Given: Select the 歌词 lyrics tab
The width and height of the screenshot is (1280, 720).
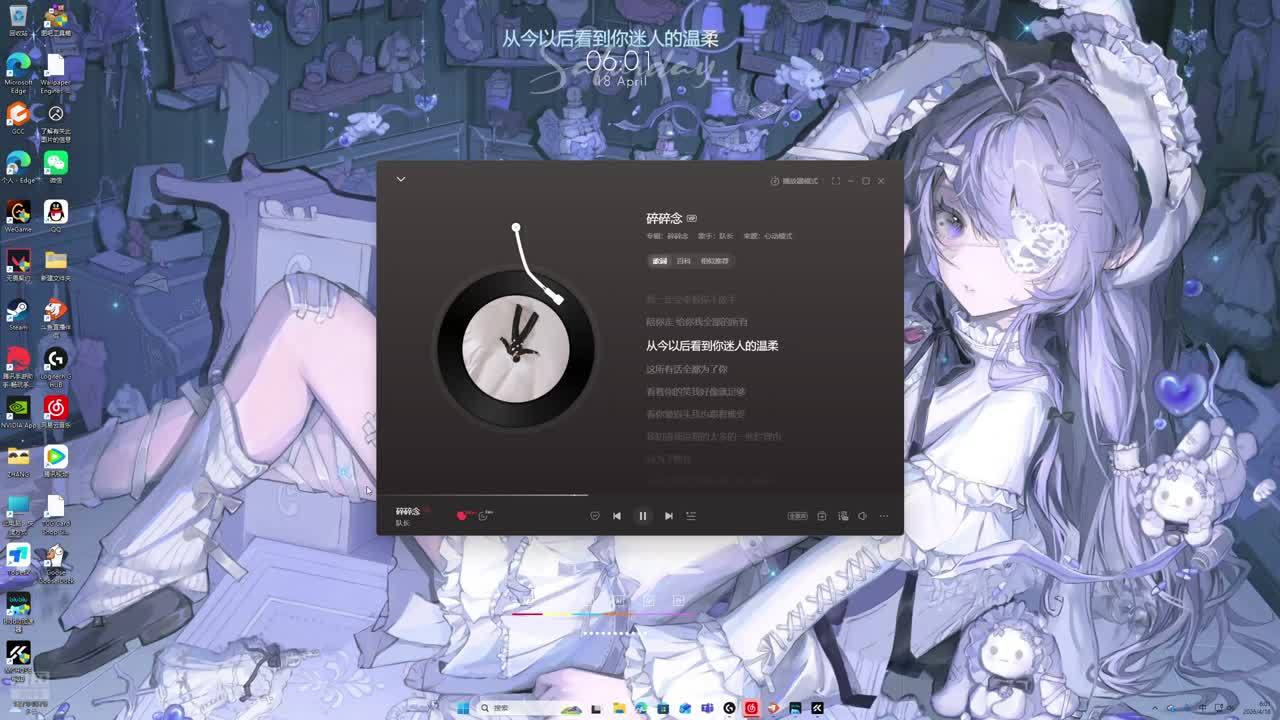Looking at the screenshot, I should pos(659,261).
